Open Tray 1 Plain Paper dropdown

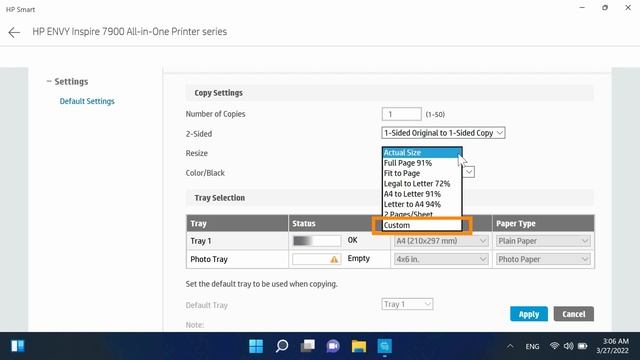[543, 241]
